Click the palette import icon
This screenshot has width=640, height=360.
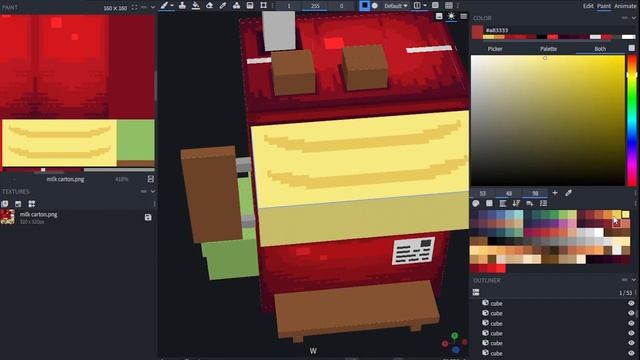point(476,203)
